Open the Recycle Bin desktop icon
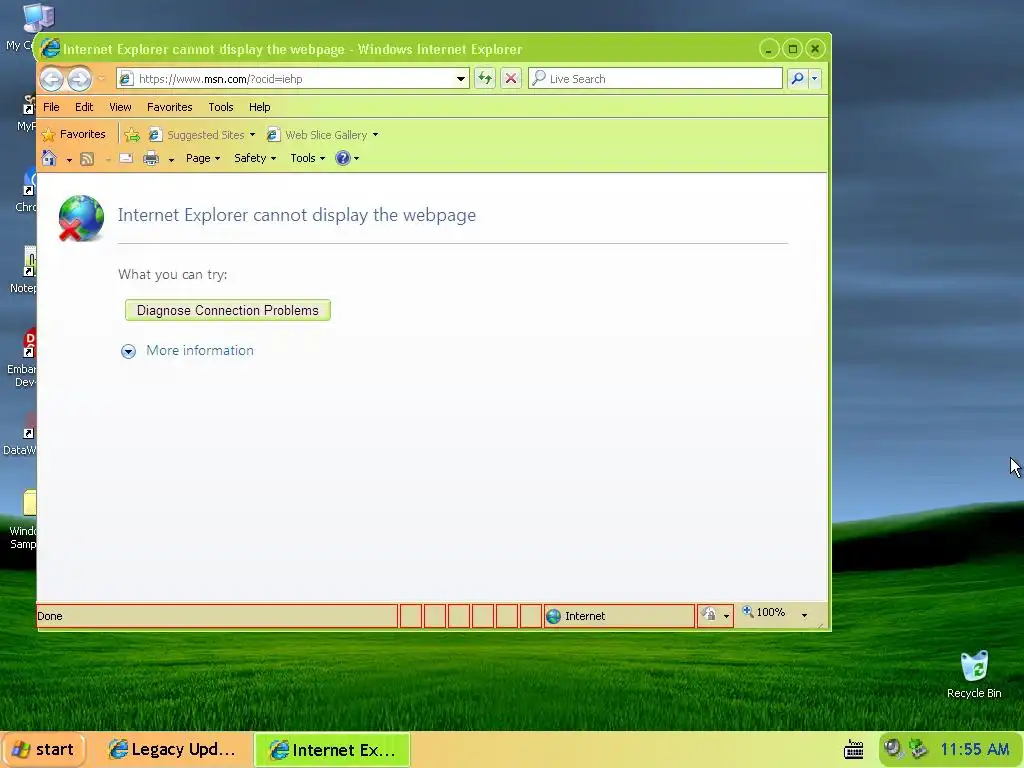 click(974, 674)
